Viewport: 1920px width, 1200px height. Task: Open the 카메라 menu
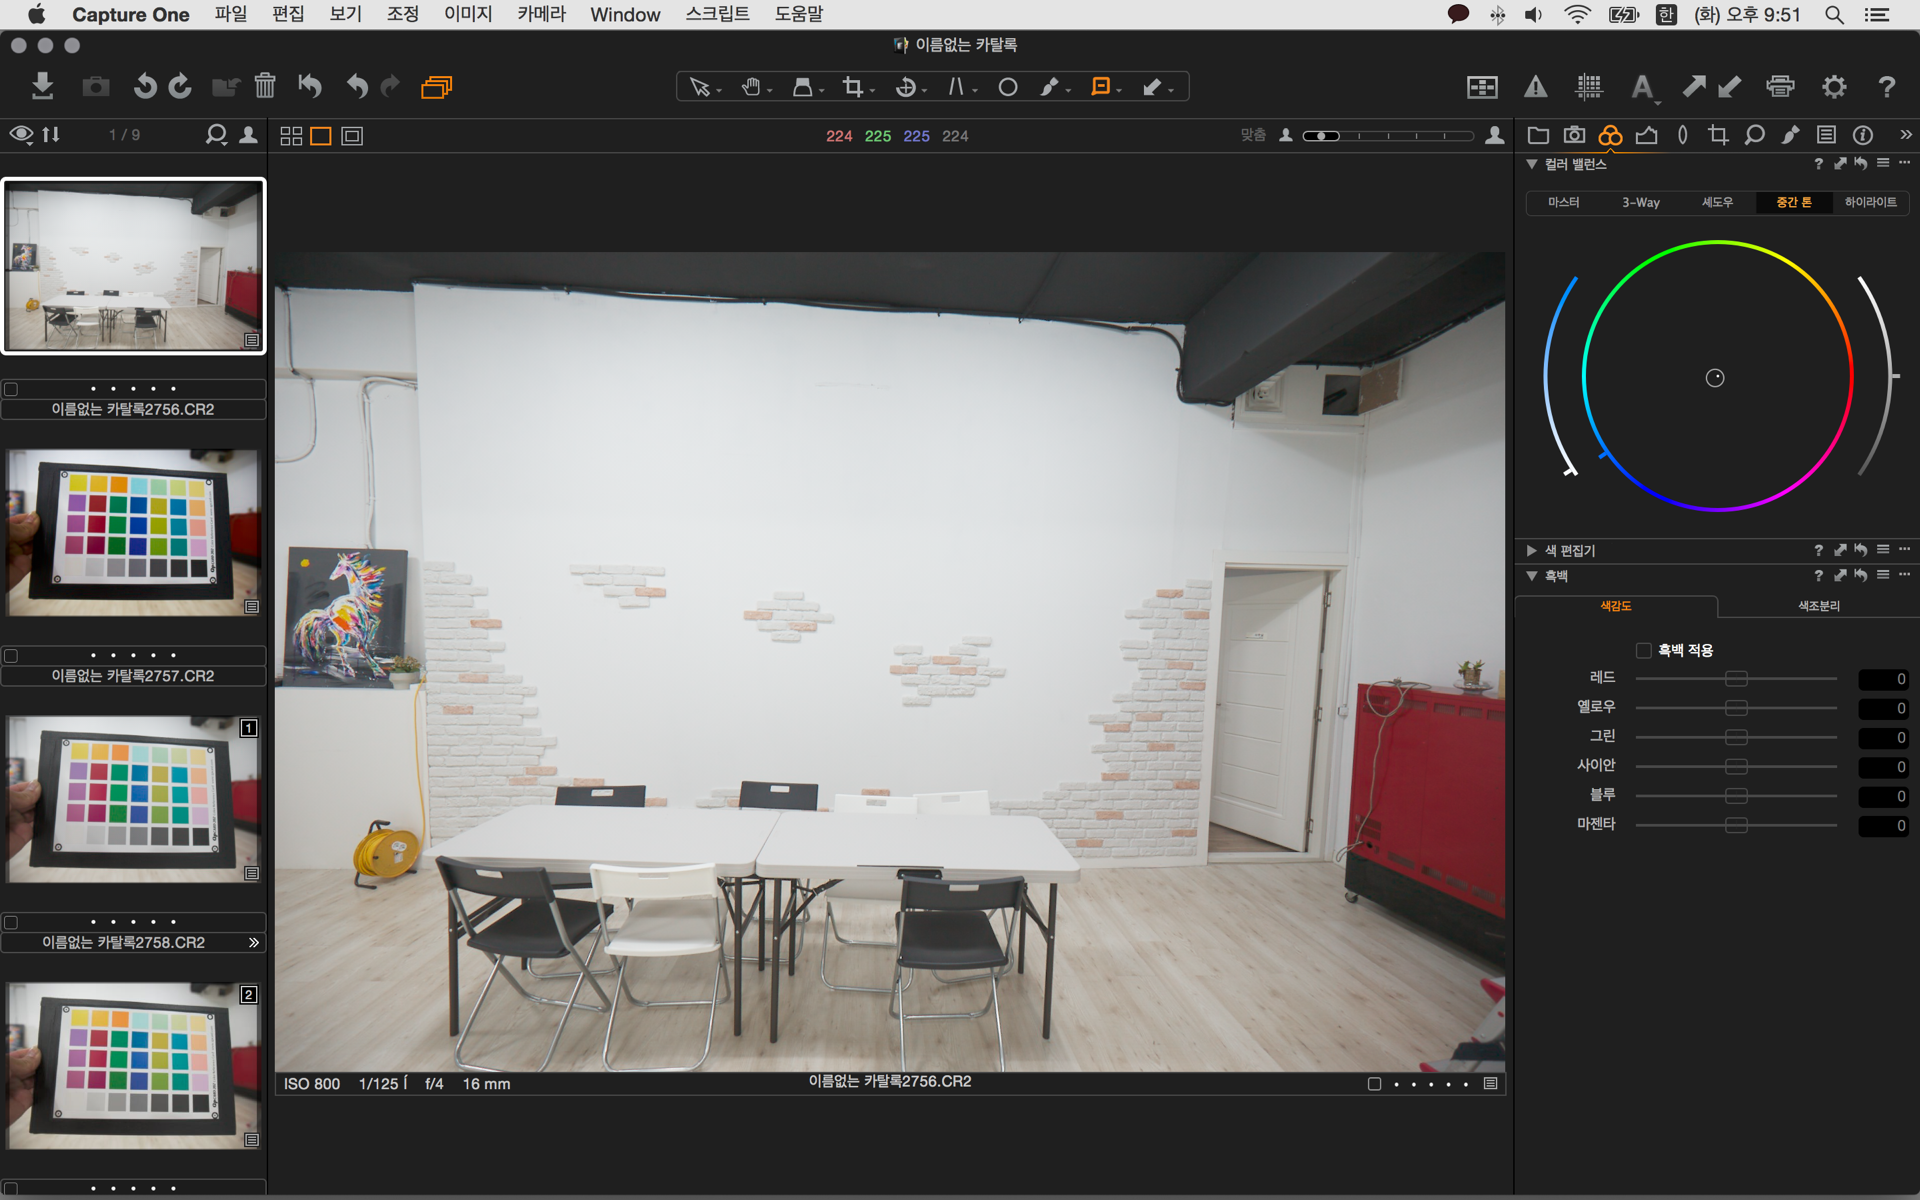pyautogui.click(x=541, y=14)
